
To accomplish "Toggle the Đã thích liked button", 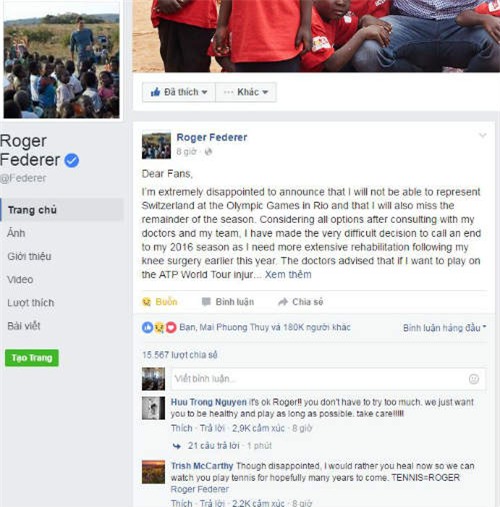I will [x=179, y=92].
